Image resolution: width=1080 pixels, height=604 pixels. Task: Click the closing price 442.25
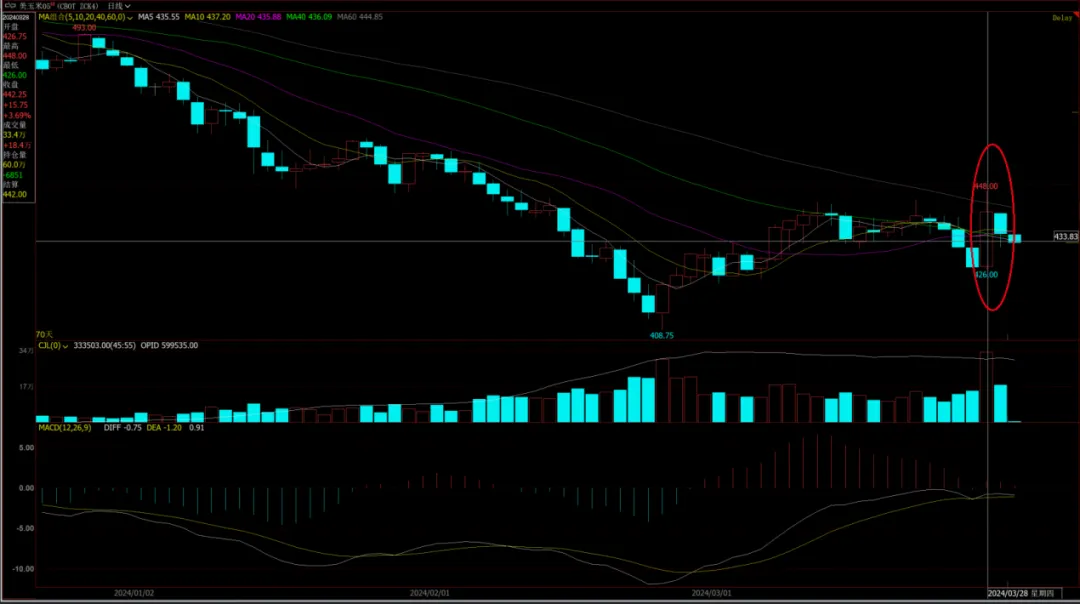click(14, 94)
